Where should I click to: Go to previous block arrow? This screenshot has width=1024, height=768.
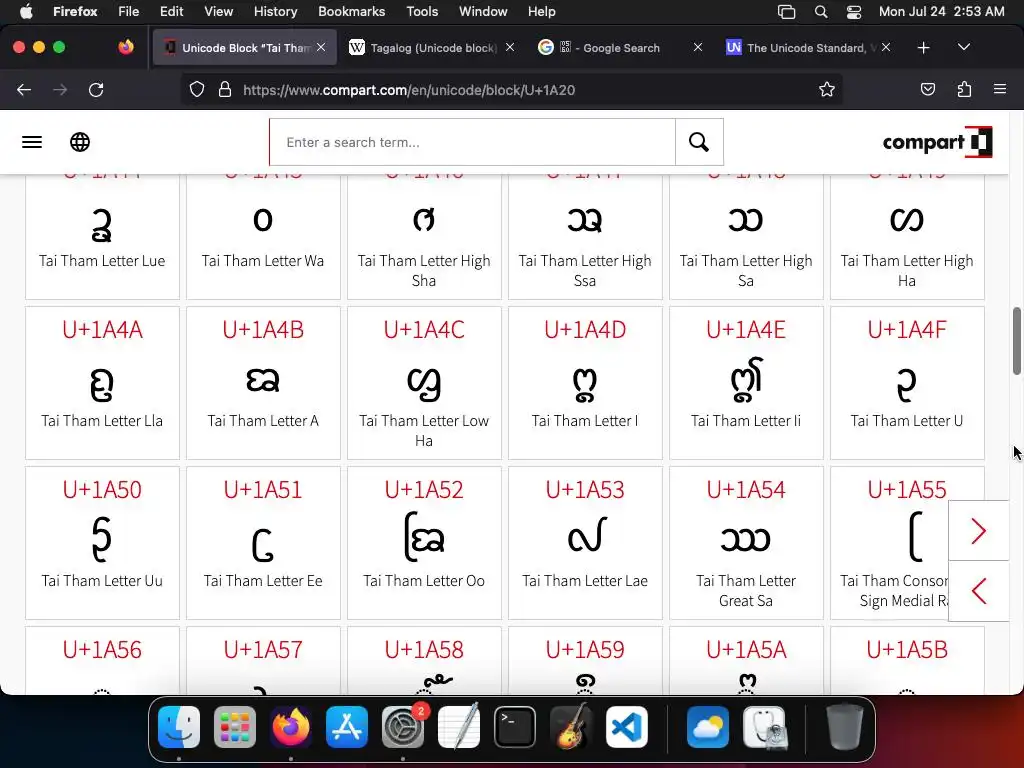pos(978,591)
